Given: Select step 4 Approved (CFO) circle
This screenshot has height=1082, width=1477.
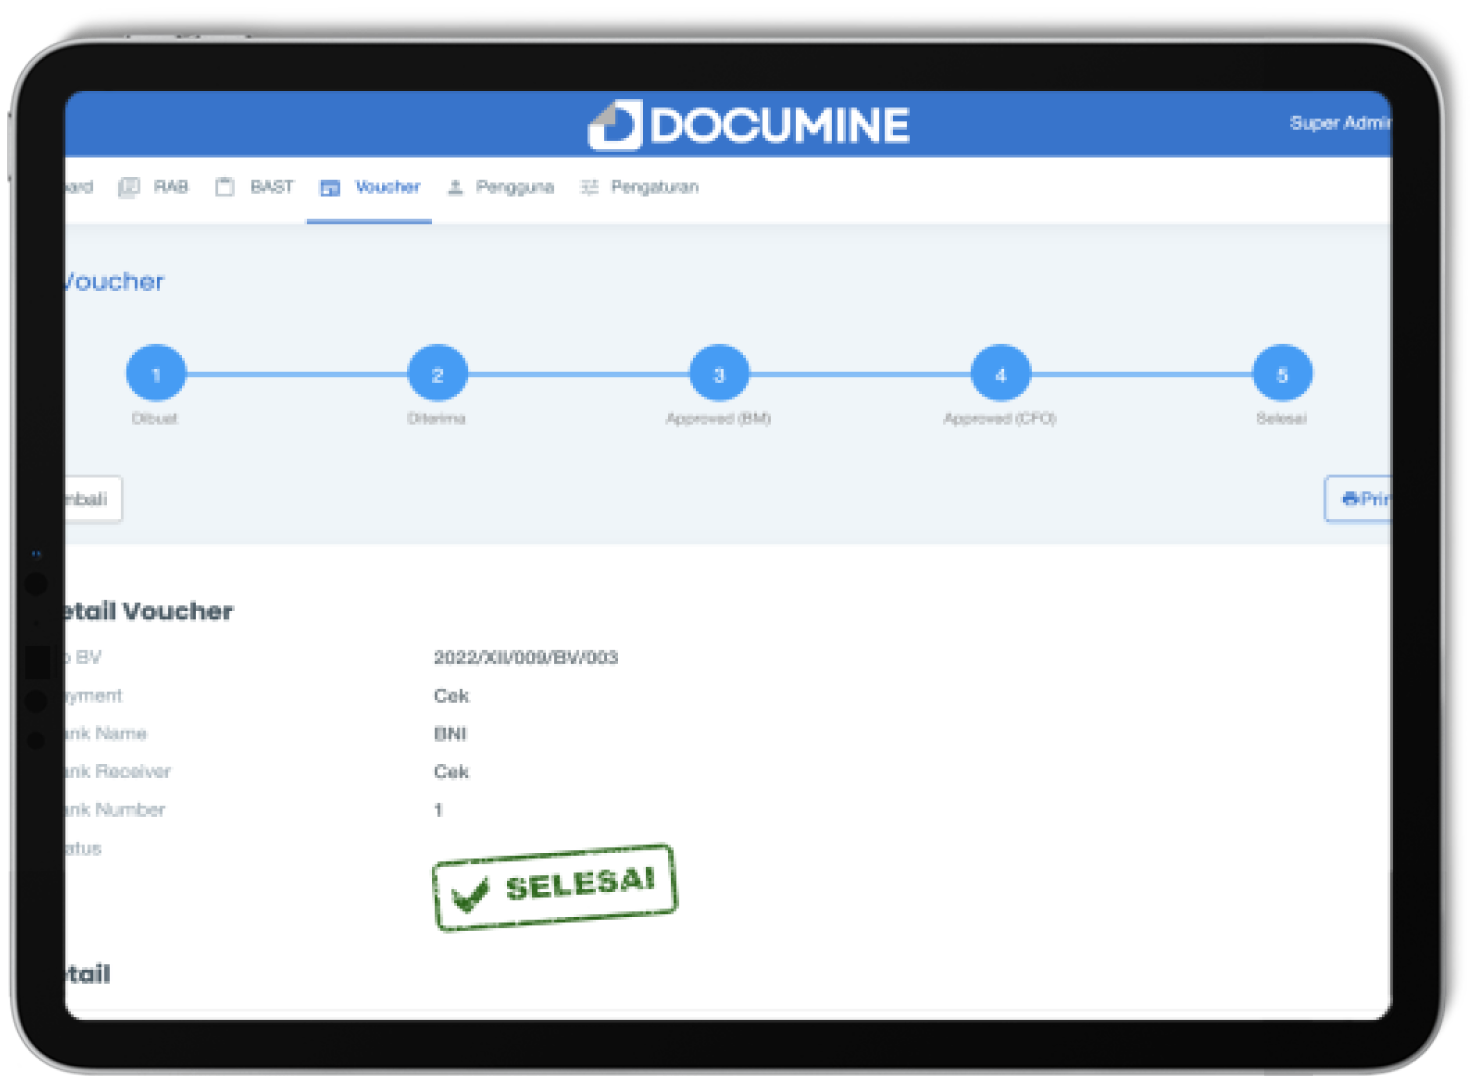Looking at the screenshot, I should point(1000,374).
